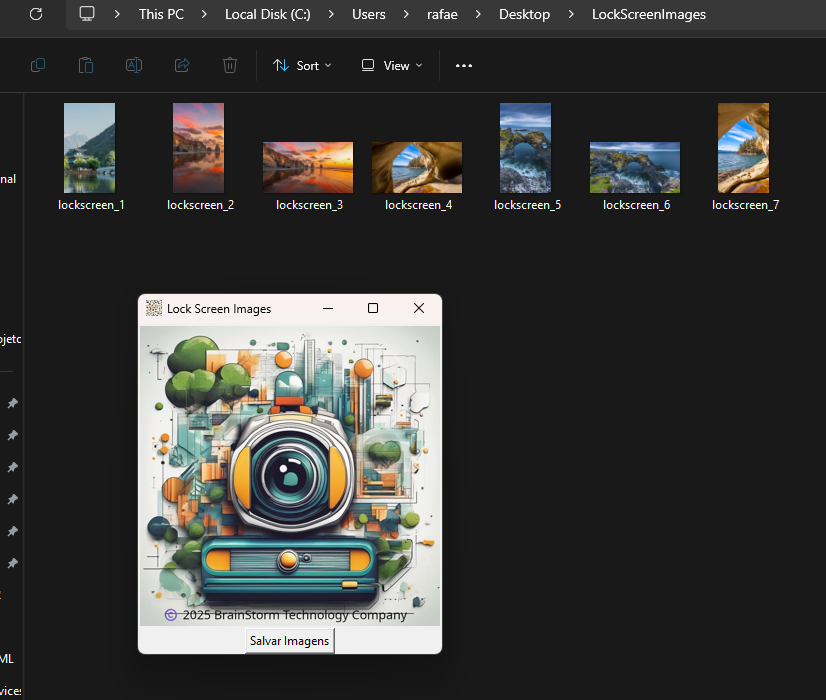Expand the chevron after Local Disk (C:)
826x700 pixels.
pyautogui.click(x=331, y=14)
